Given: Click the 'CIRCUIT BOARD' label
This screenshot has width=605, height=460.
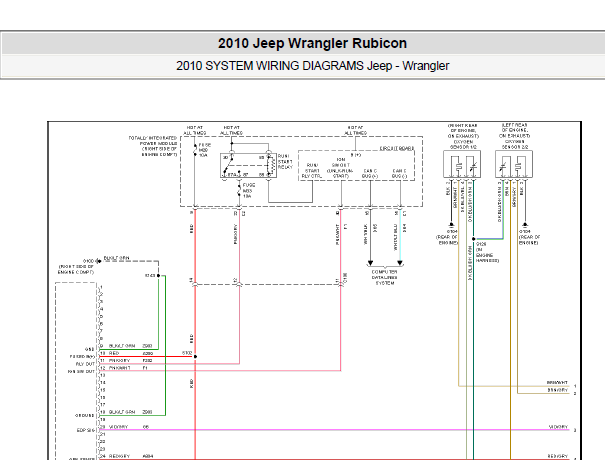Looking at the screenshot, I should [397, 148].
